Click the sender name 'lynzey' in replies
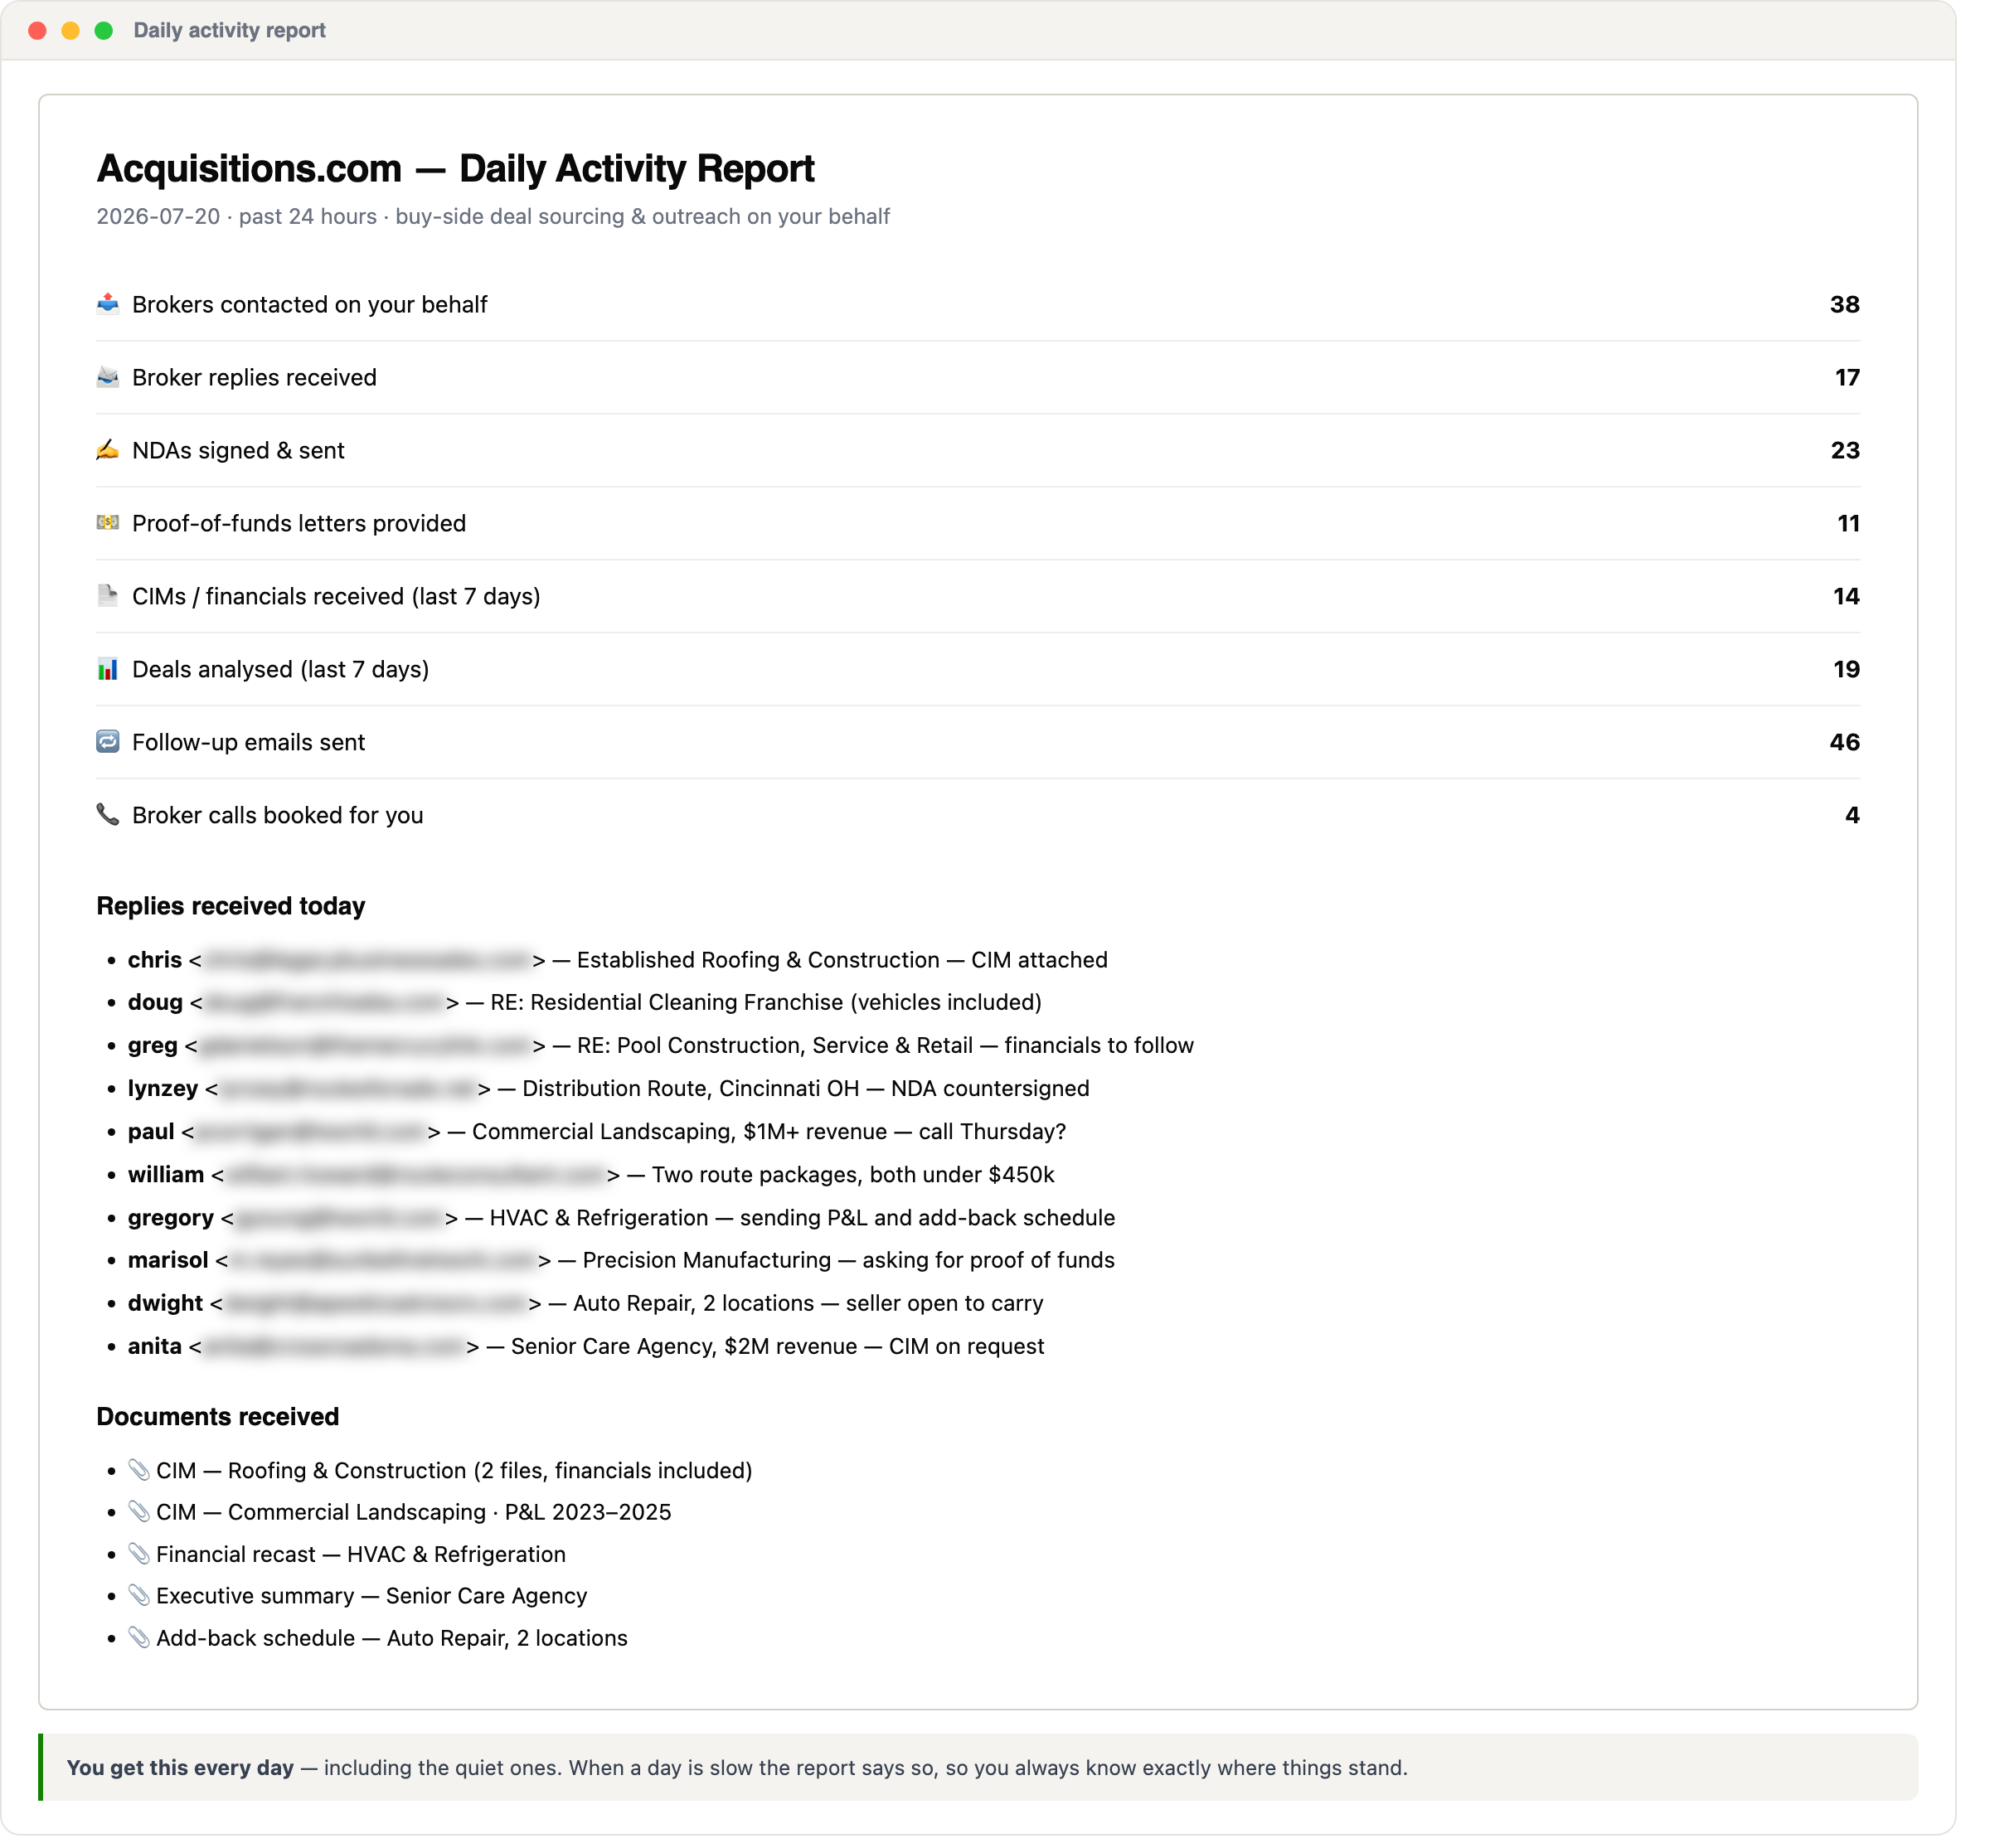The height and width of the screenshot is (1848, 1990). 163,1089
